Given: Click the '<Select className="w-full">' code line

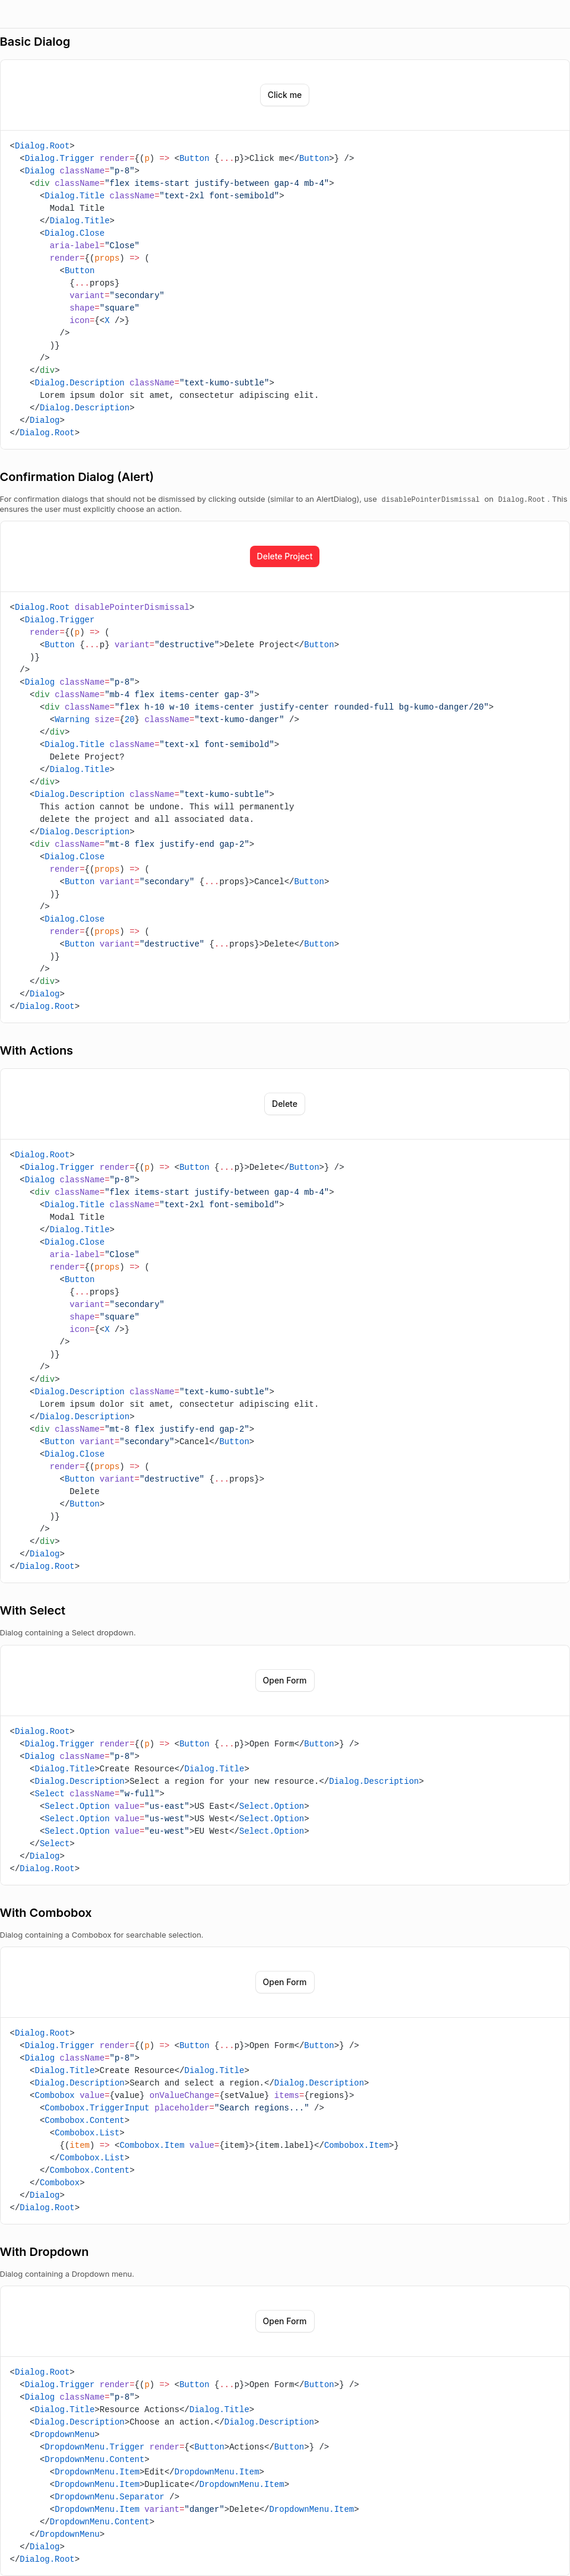Looking at the screenshot, I should (x=97, y=1794).
